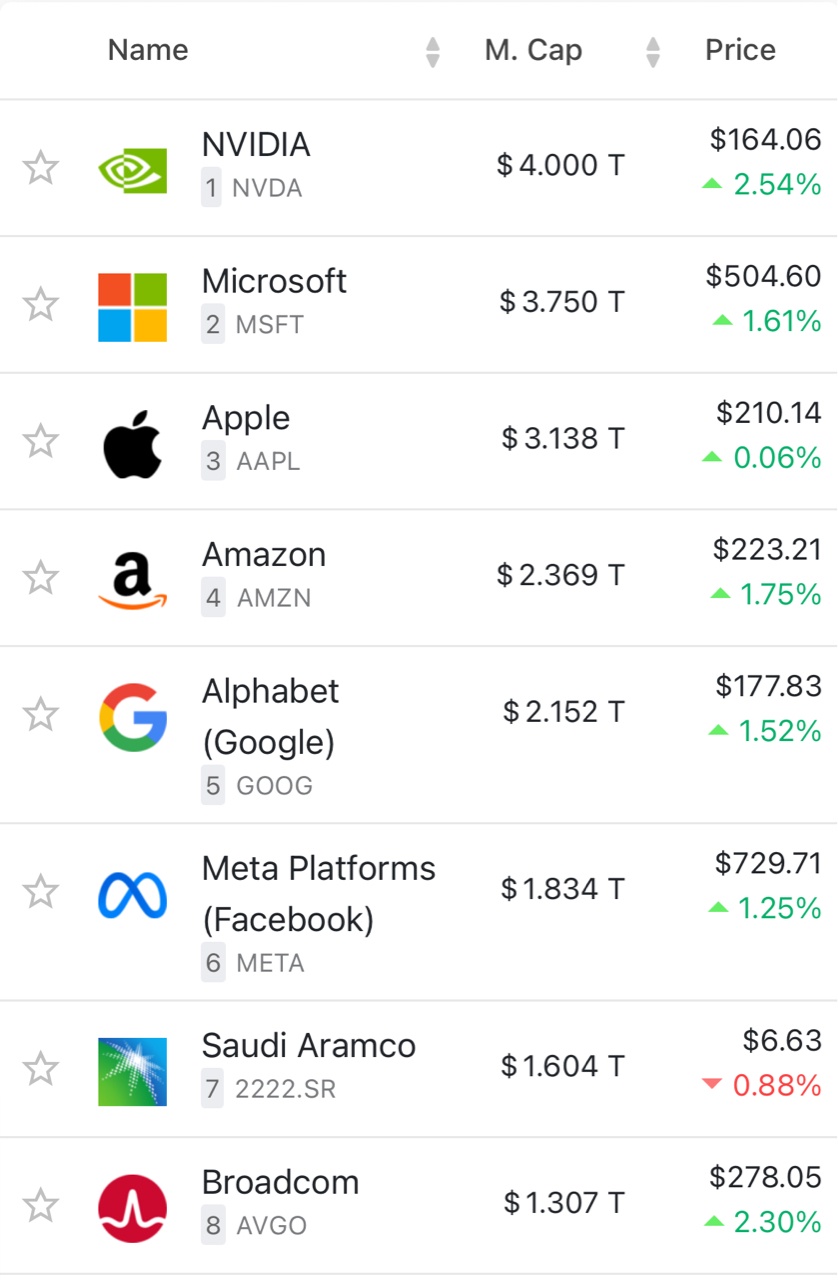Click the Microsoft four-square logo
The image size is (838, 1280).
132,306
